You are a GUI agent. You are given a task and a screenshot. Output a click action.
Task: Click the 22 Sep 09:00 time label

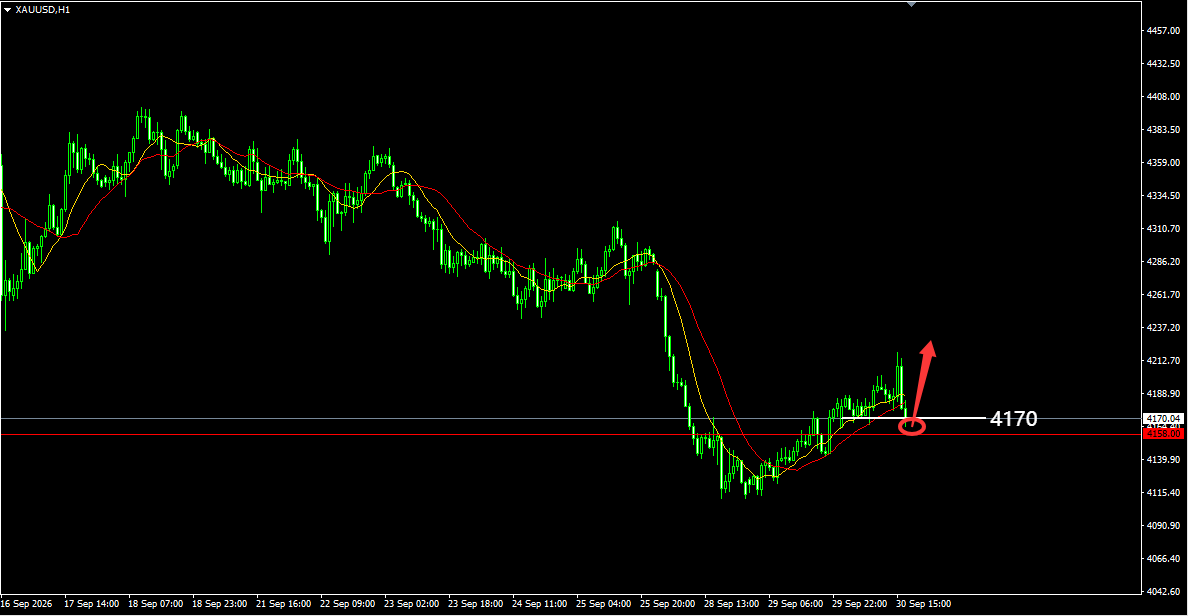[x=348, y=604]
